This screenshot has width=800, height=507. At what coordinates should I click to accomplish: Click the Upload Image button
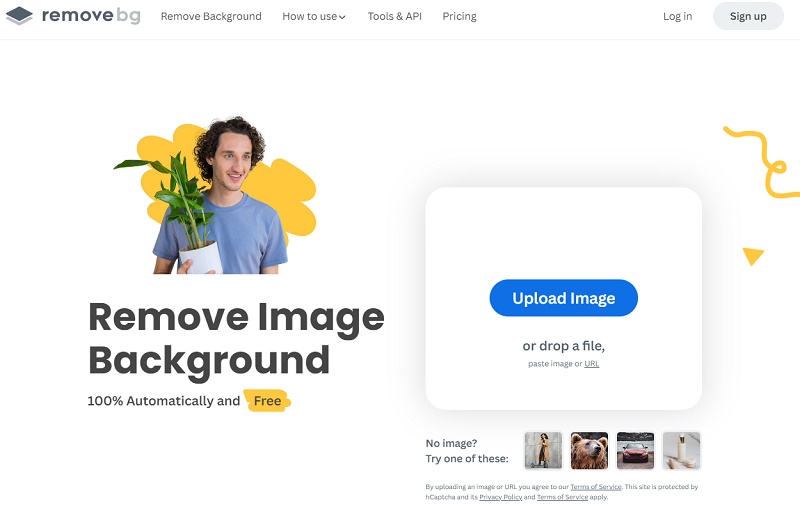563,298
